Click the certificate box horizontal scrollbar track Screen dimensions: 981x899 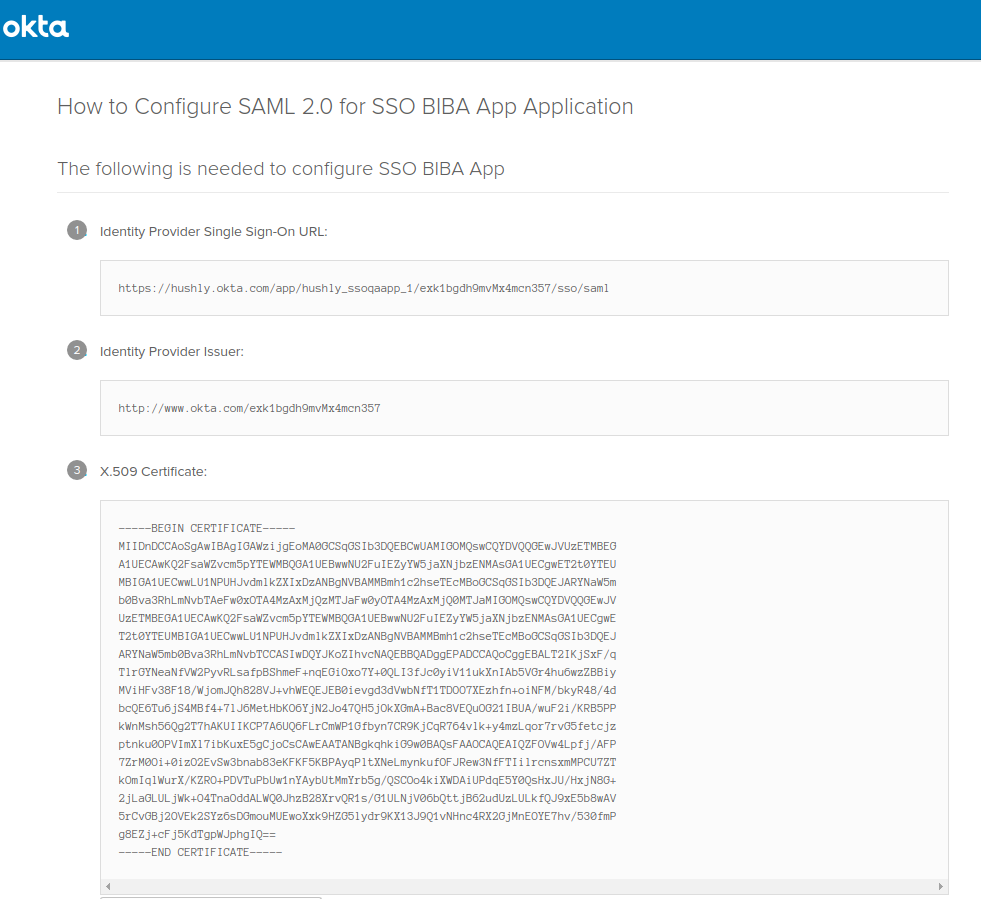(524, 886)
